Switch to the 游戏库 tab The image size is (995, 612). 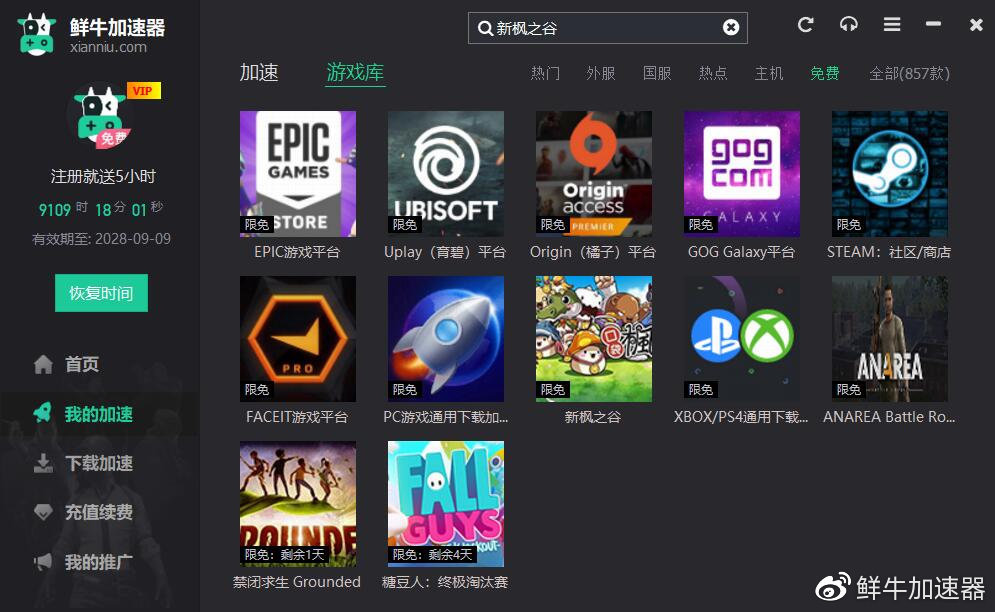pos(355,73)
